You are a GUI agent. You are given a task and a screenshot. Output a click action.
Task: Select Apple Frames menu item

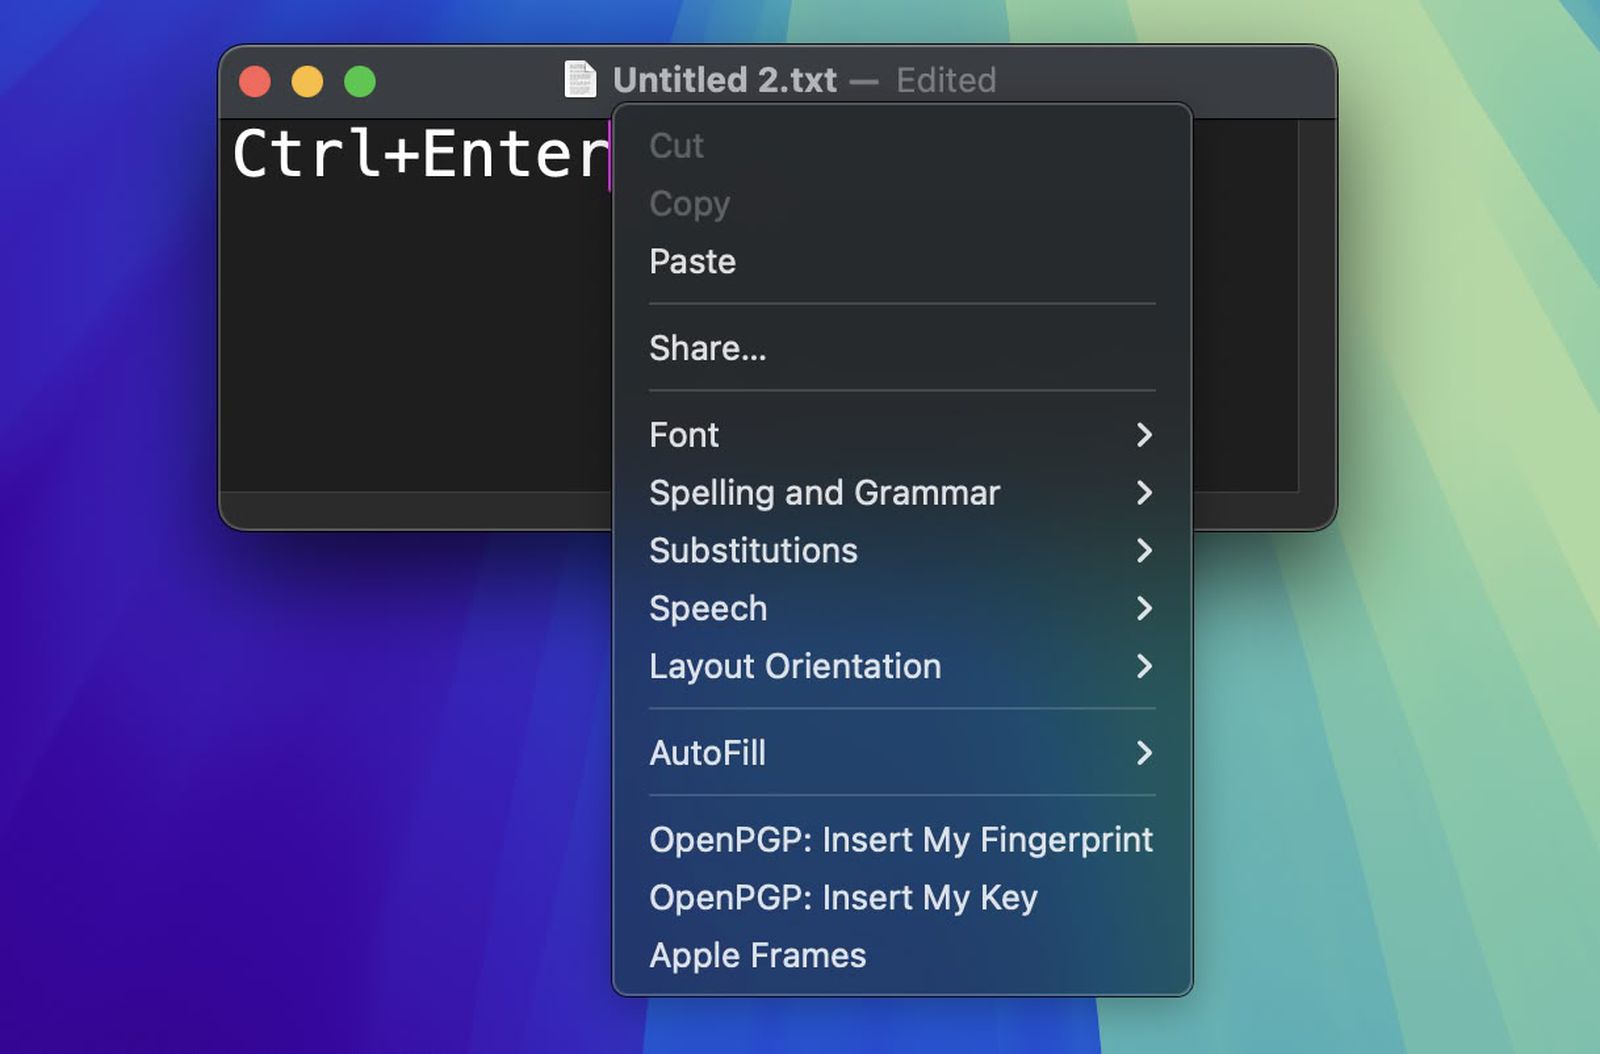tap(902, 956)
